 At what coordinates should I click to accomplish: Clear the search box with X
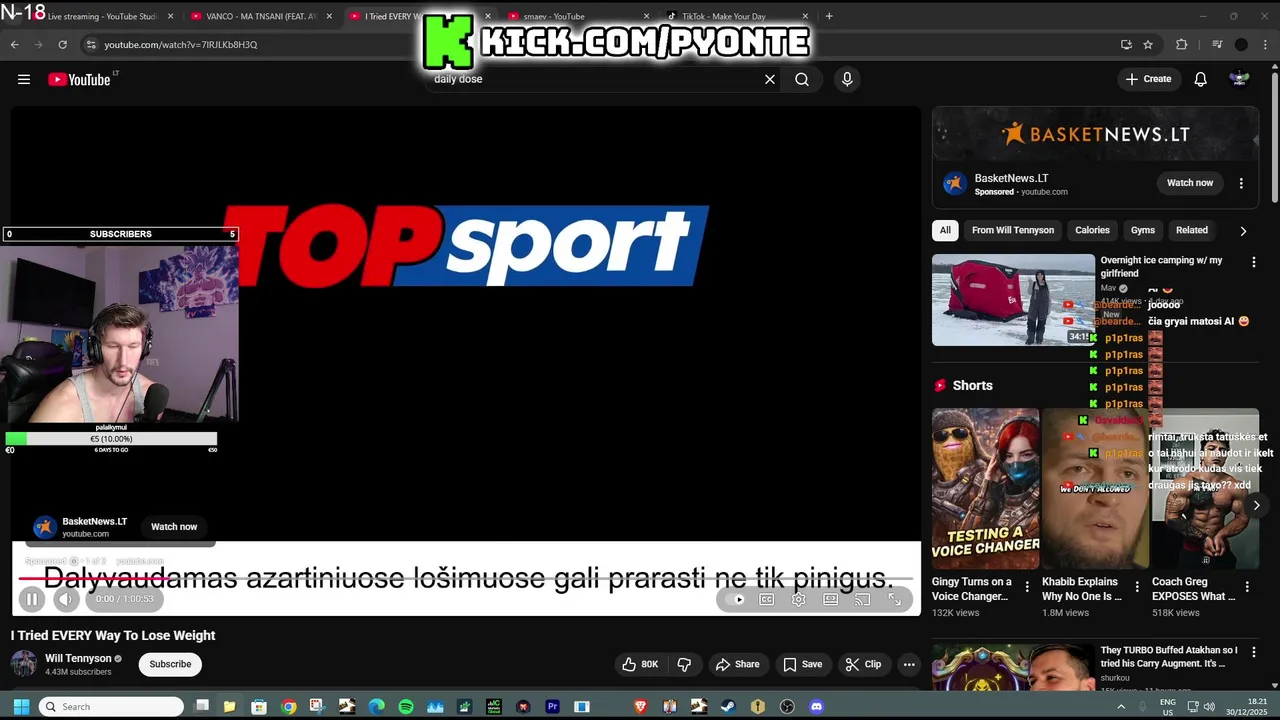tap(769, 79)
